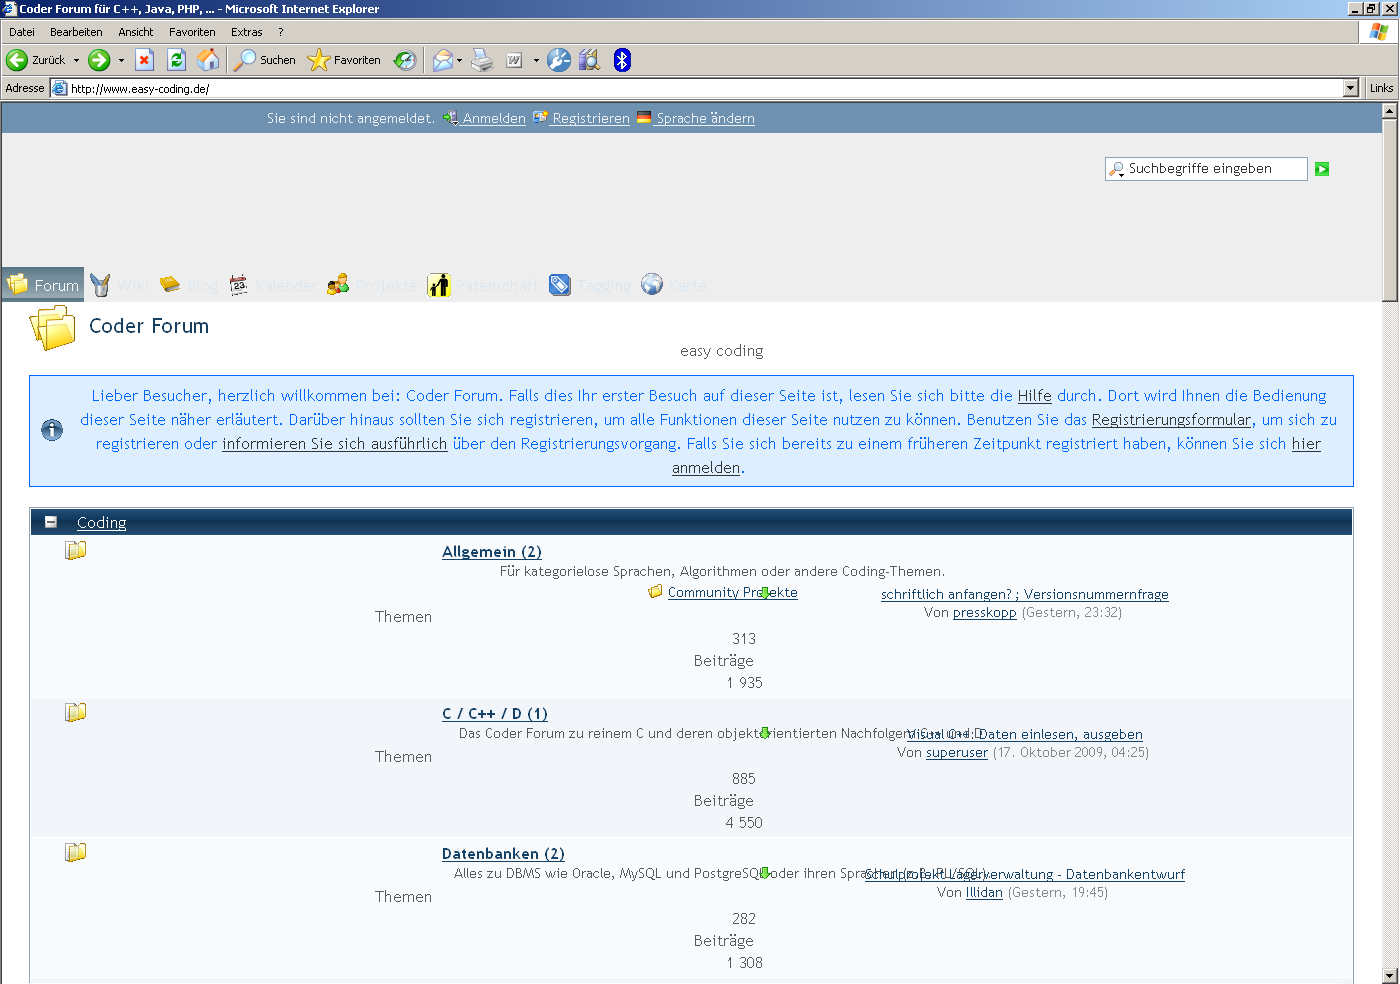Open the History toolbar icon
This screenshot has width=1400, height=984.
point(404,60)
